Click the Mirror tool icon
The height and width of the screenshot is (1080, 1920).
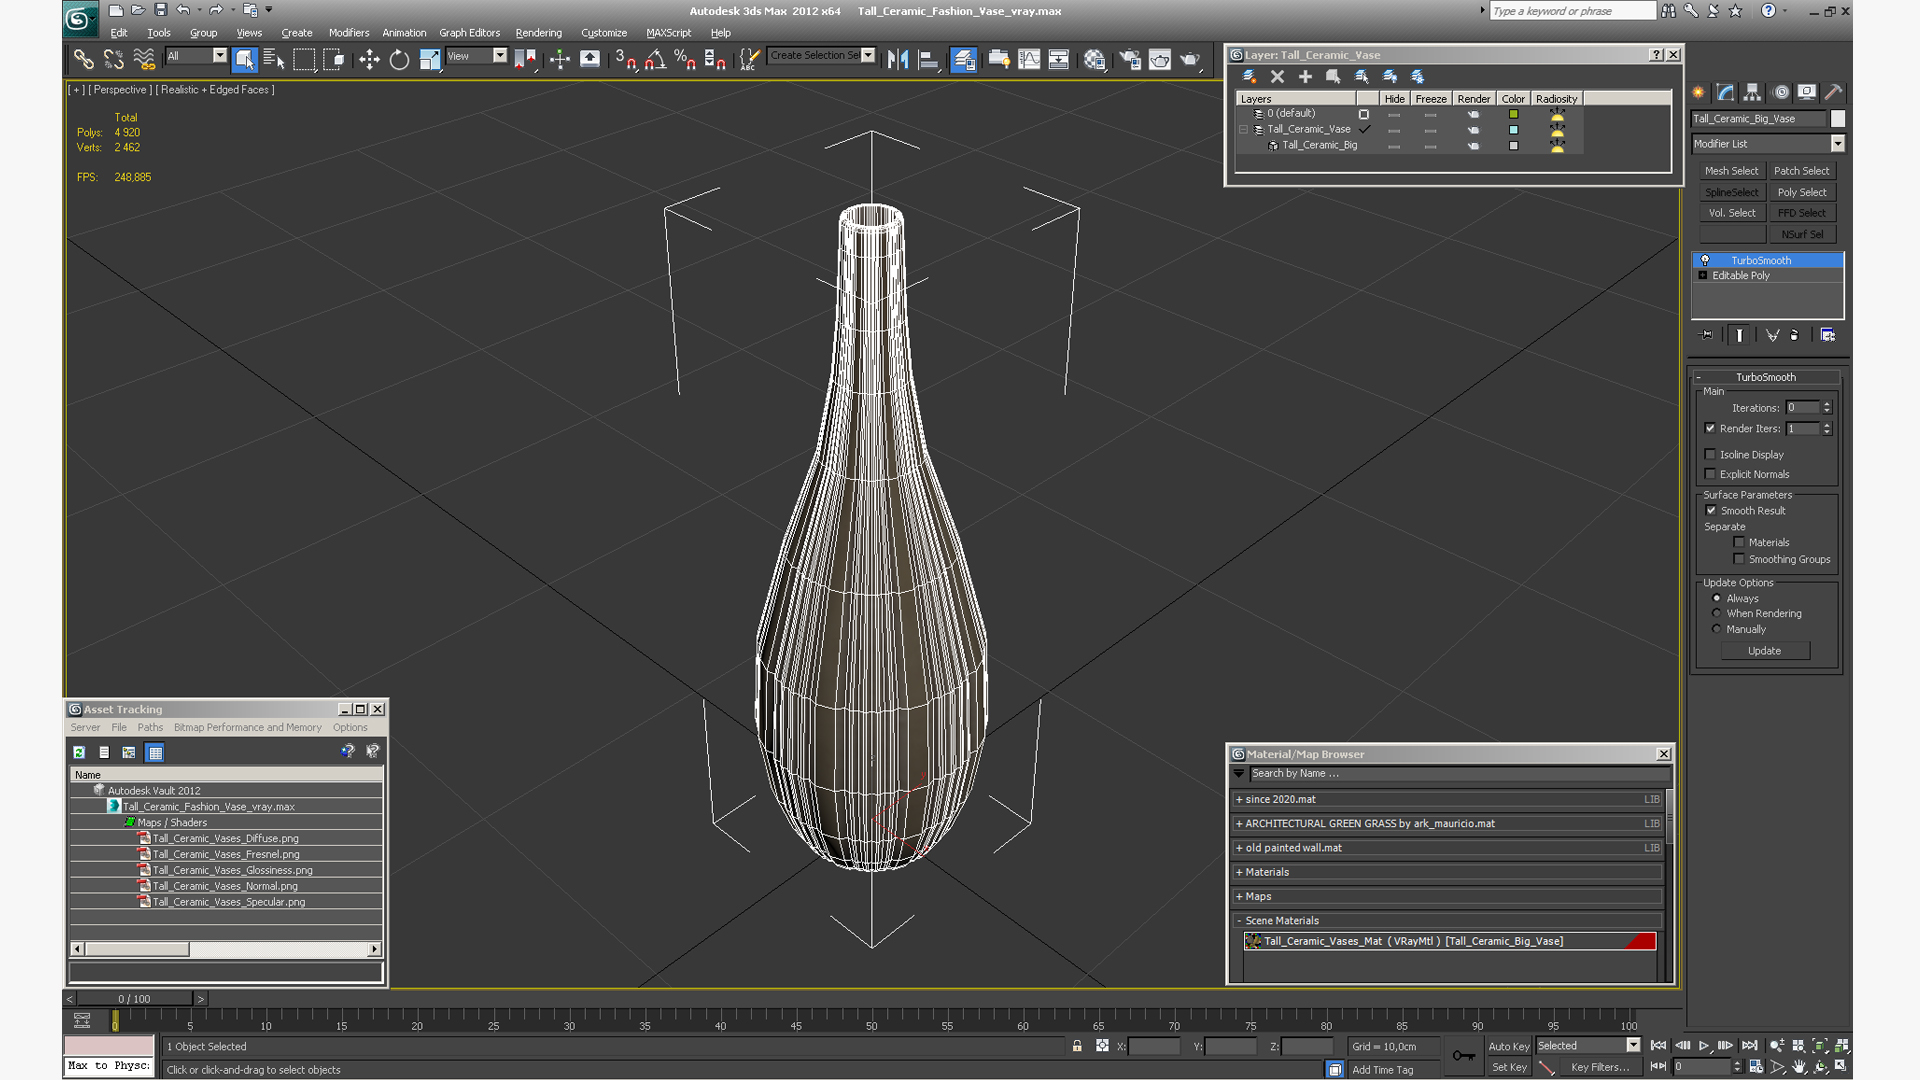coord(898,60)
